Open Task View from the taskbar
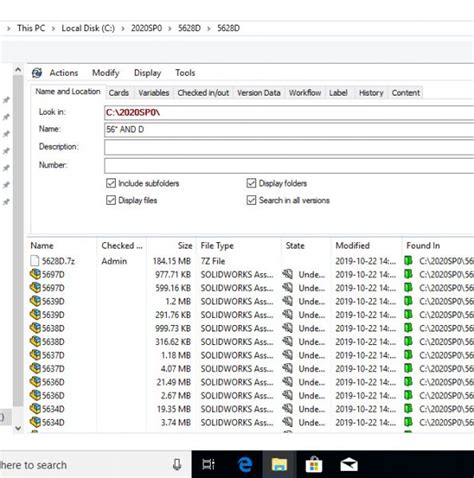The width and height of the screenshot is (474, 478). [208, 464]
